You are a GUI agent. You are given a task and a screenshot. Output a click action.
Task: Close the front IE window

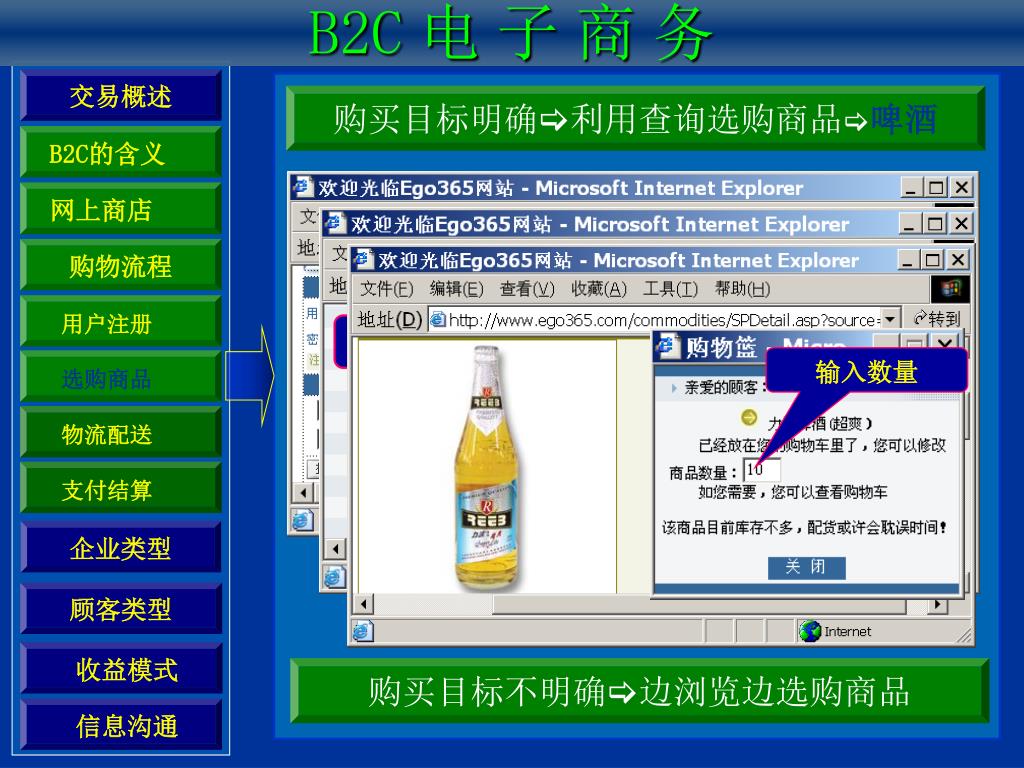pyautogui.click(x=957, y=260)
